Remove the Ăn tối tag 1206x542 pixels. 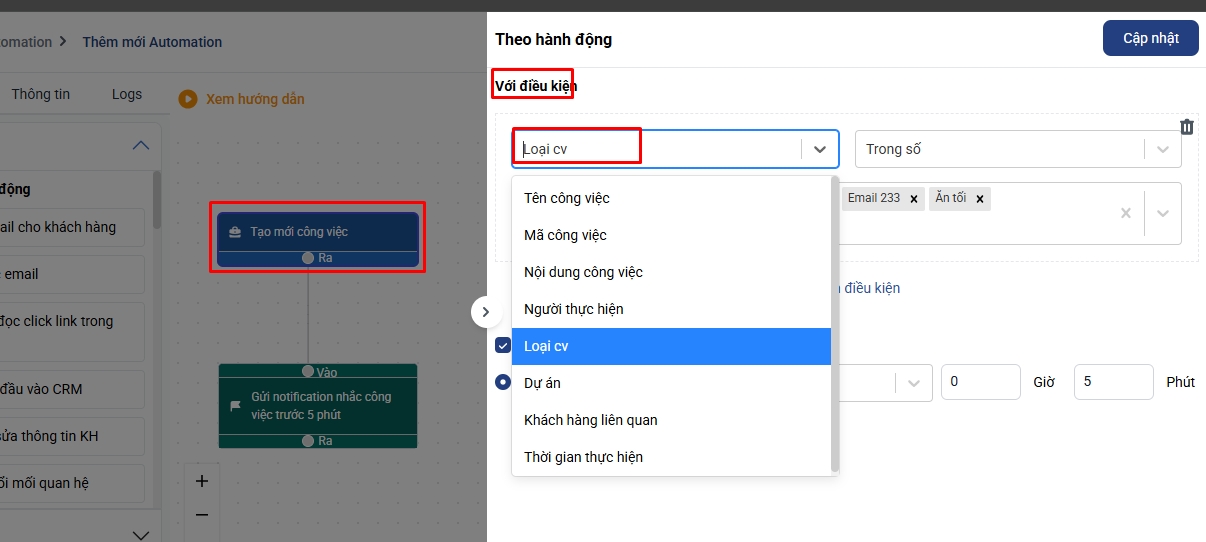(x=980, y=199)
